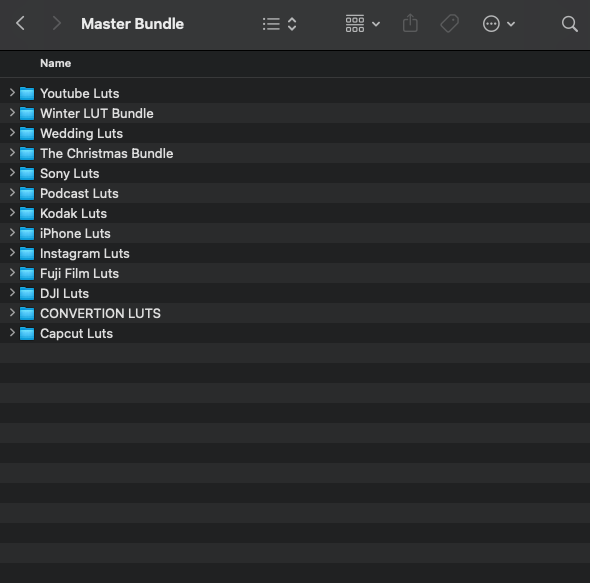This screenshot has width=590, height=583.
Task: Expand the Sony Luts folder
Action: point(12,172)
